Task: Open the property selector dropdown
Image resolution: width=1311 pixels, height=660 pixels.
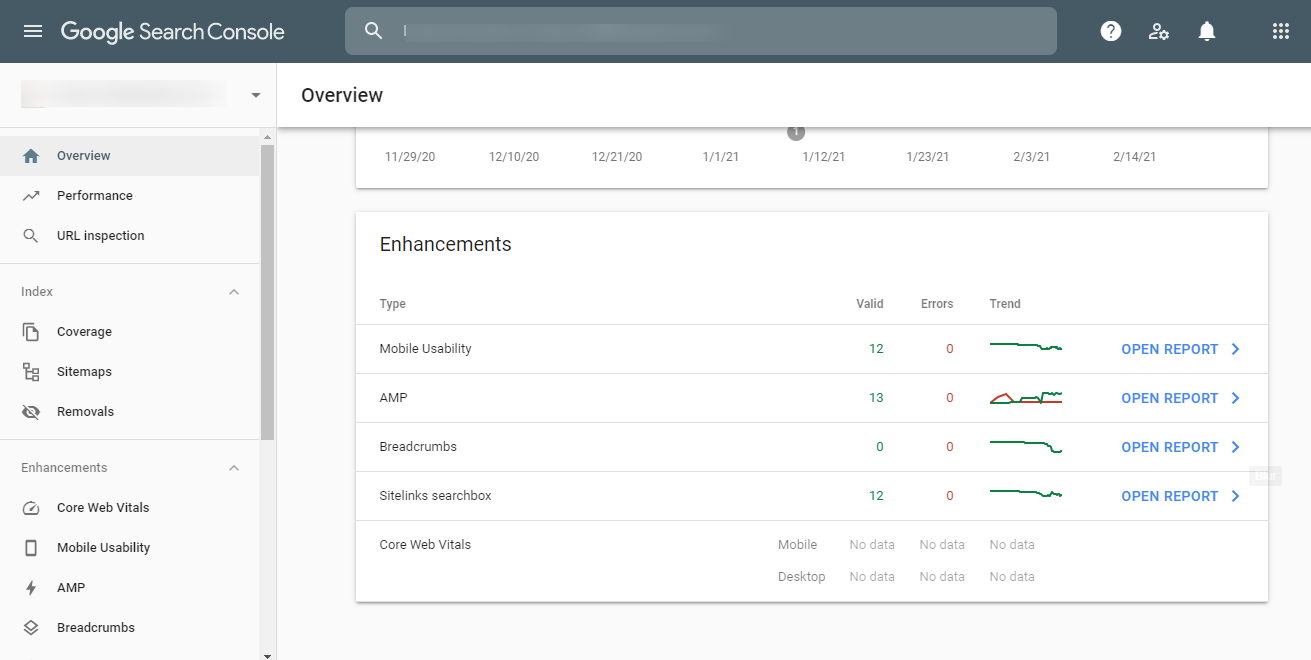Action: click(255, 94)
